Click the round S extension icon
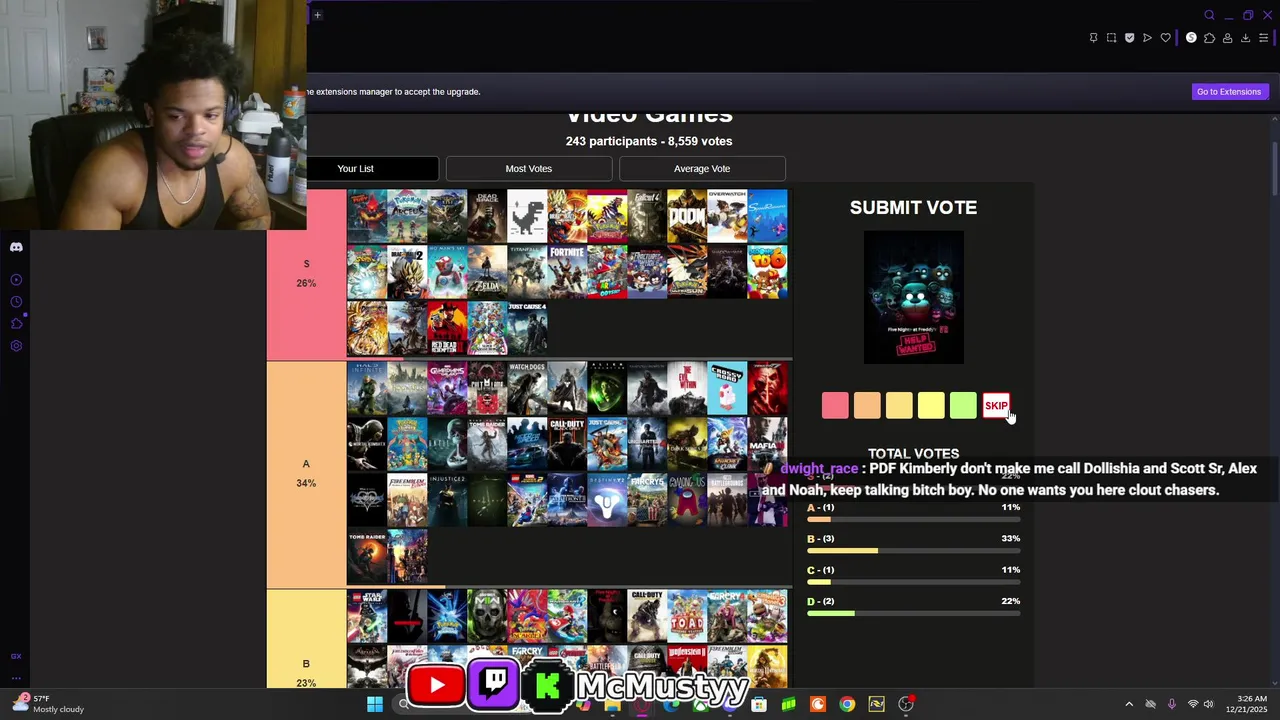Image resolution: width=1280 pixels, height=720 pixels. [x=1191, y=38]
